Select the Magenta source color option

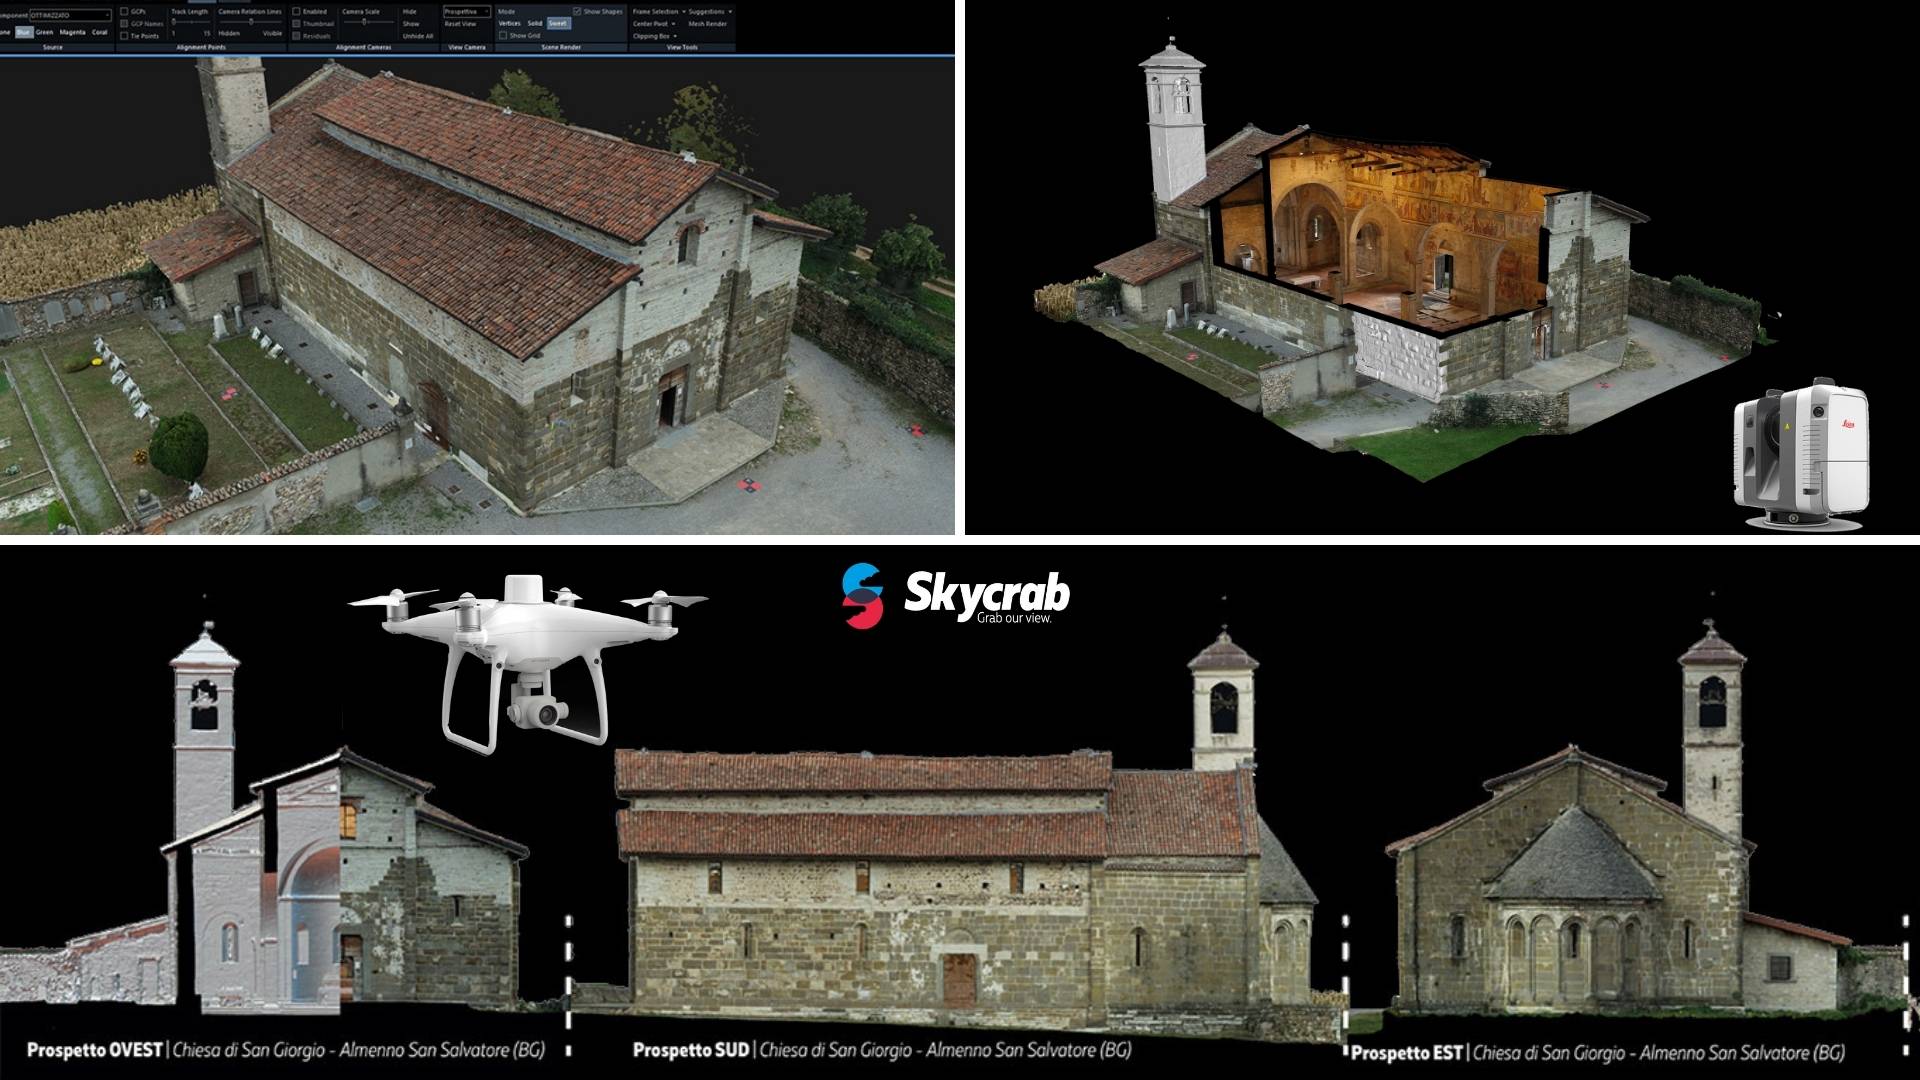coord(72,32)
